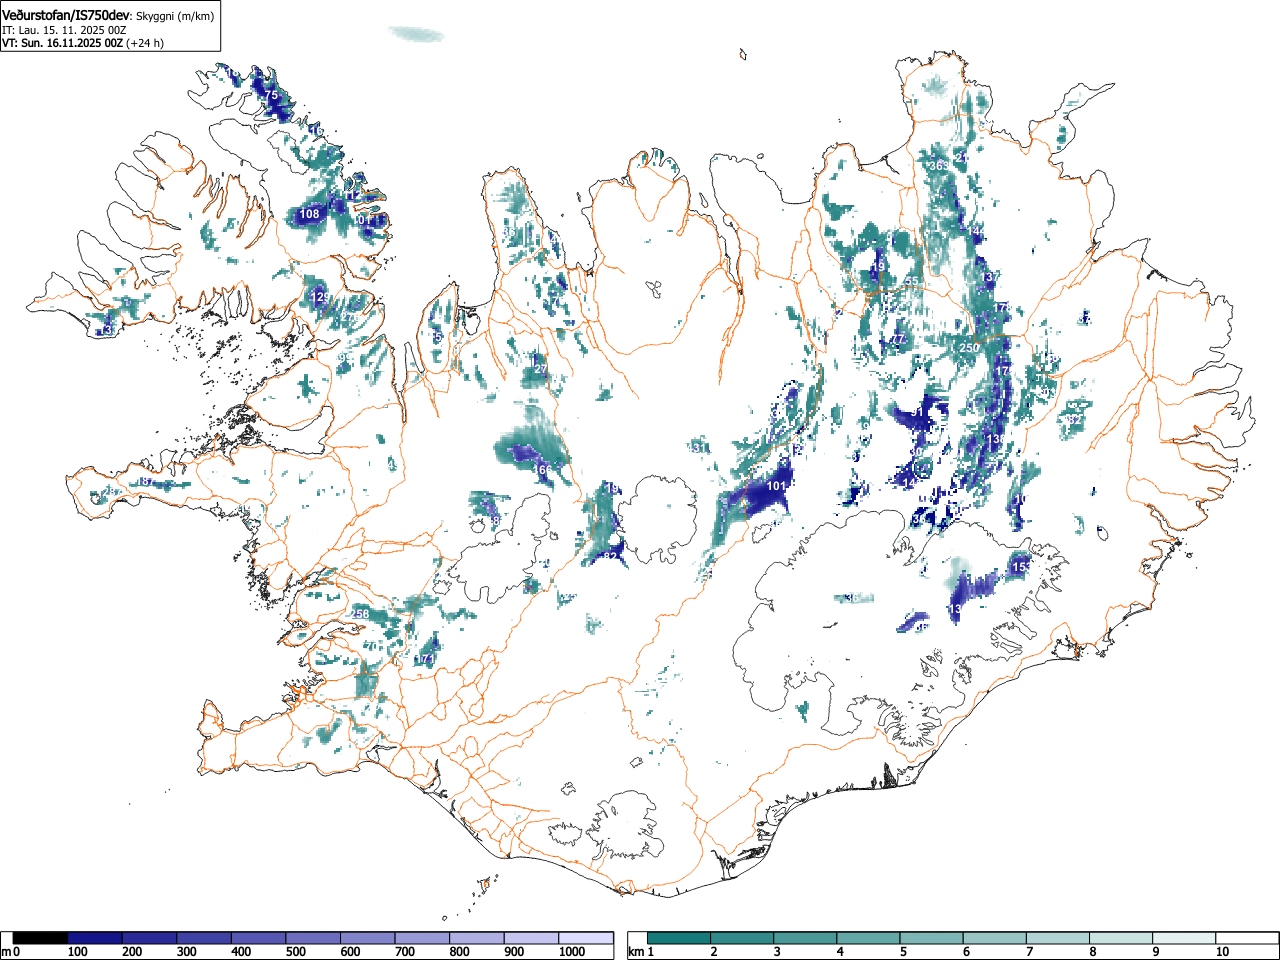Select the 100–200 m dark blue swatch

(x=95, y=938)
